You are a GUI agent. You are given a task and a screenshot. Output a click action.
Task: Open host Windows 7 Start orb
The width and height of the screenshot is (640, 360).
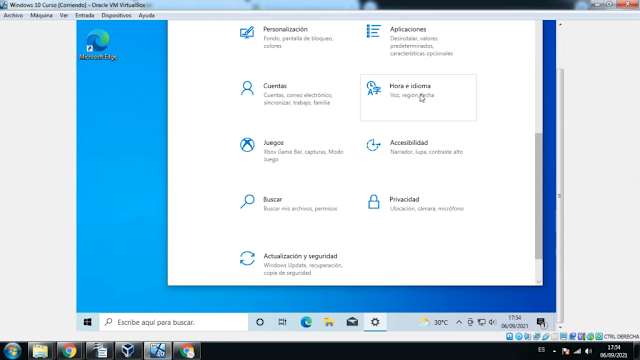[12, 351]
